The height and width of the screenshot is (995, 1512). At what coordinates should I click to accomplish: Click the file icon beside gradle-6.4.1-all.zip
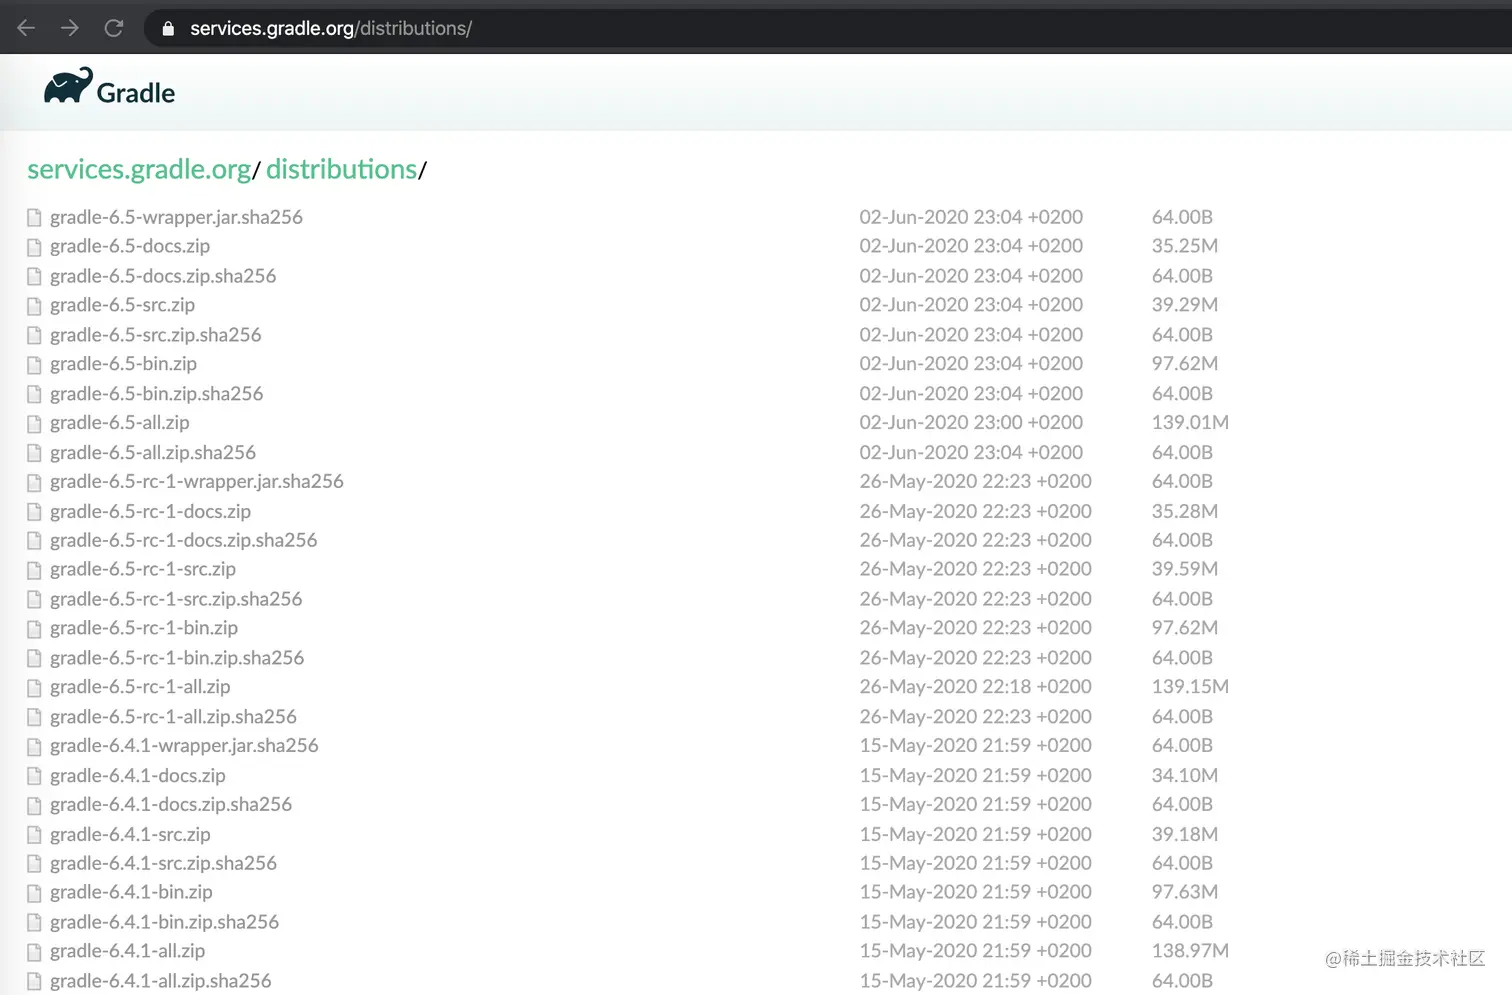click(x=34, y=952)
